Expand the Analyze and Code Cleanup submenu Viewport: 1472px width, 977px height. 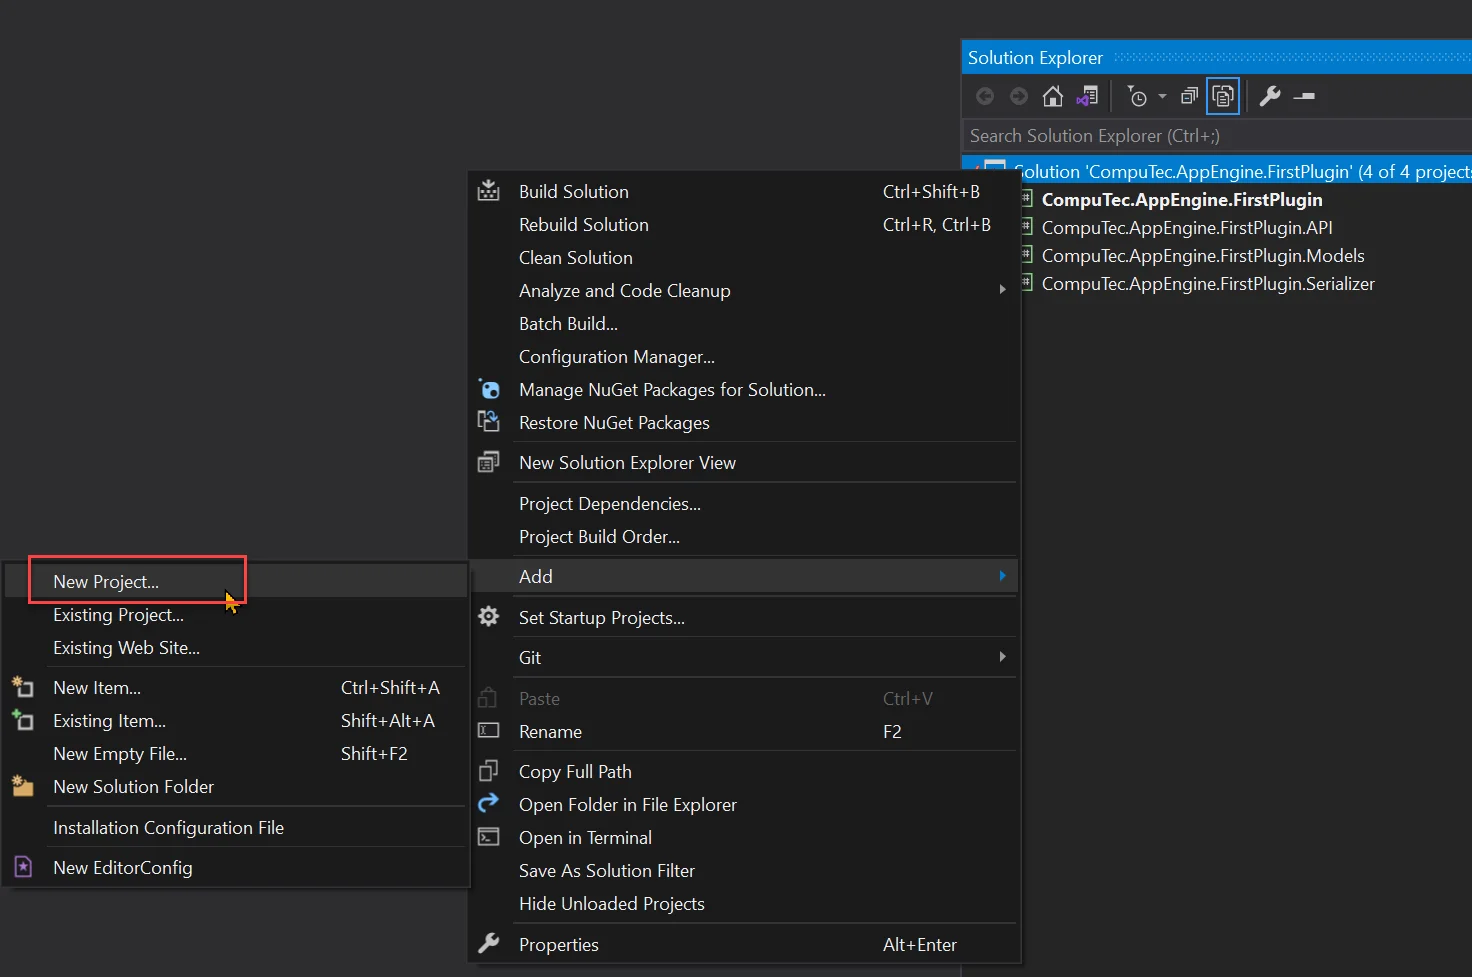point(1002,290)
